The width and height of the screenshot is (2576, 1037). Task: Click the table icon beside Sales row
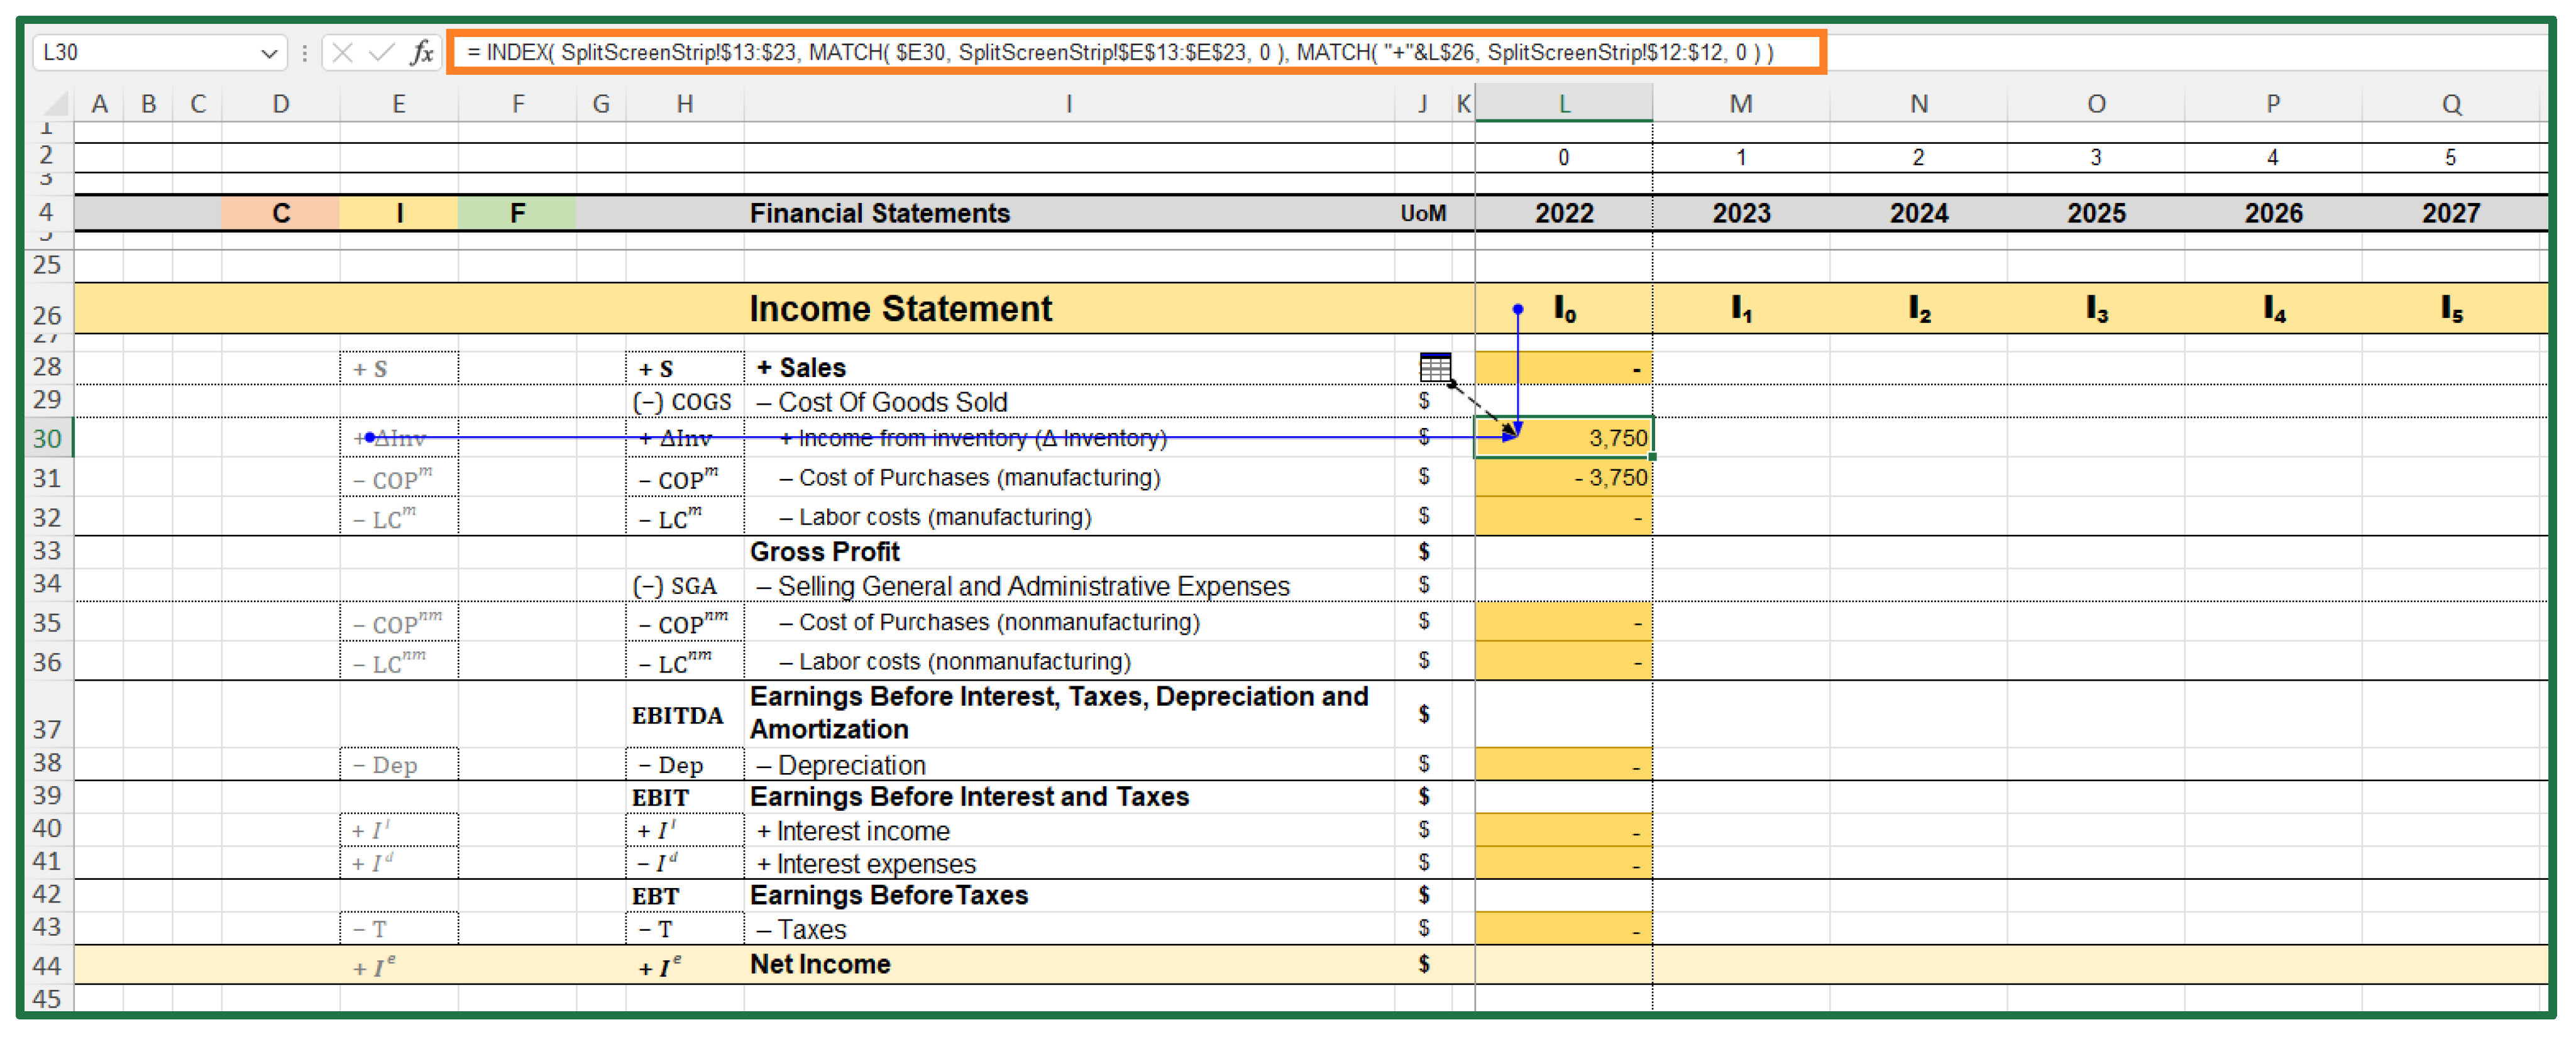[x=1435, y=367]
